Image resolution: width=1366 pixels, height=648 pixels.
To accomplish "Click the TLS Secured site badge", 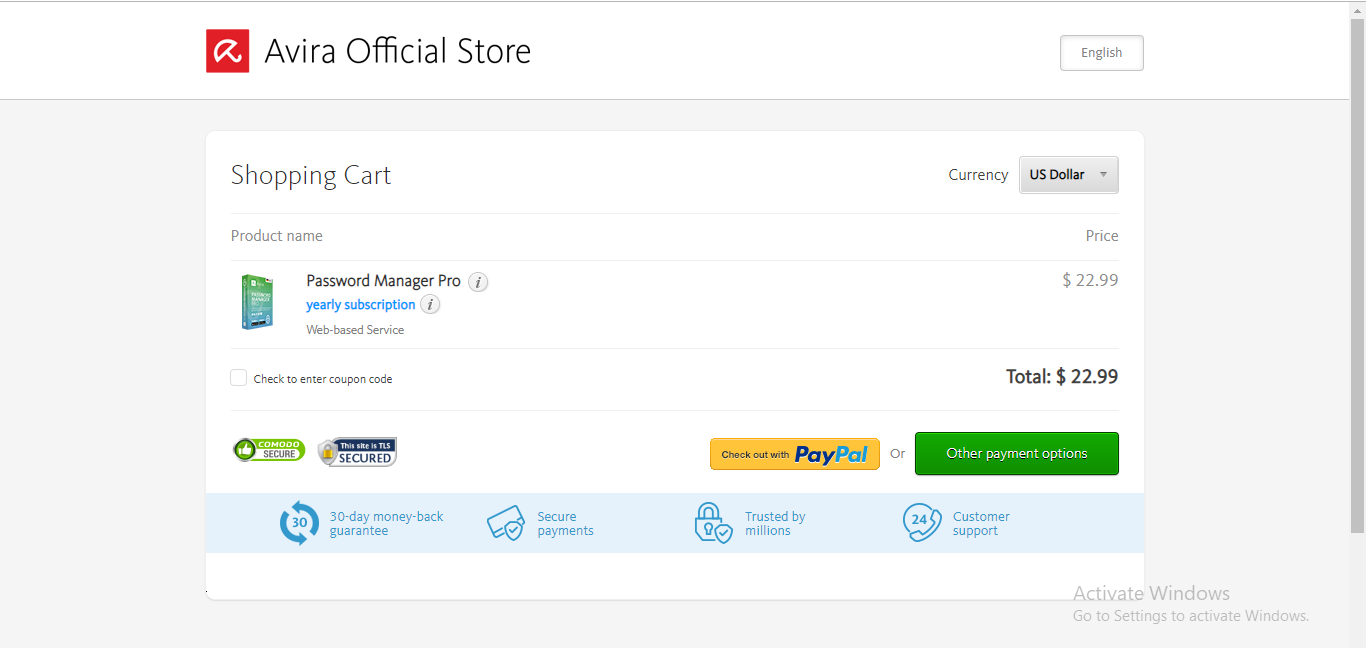I will tap(357, 452).
